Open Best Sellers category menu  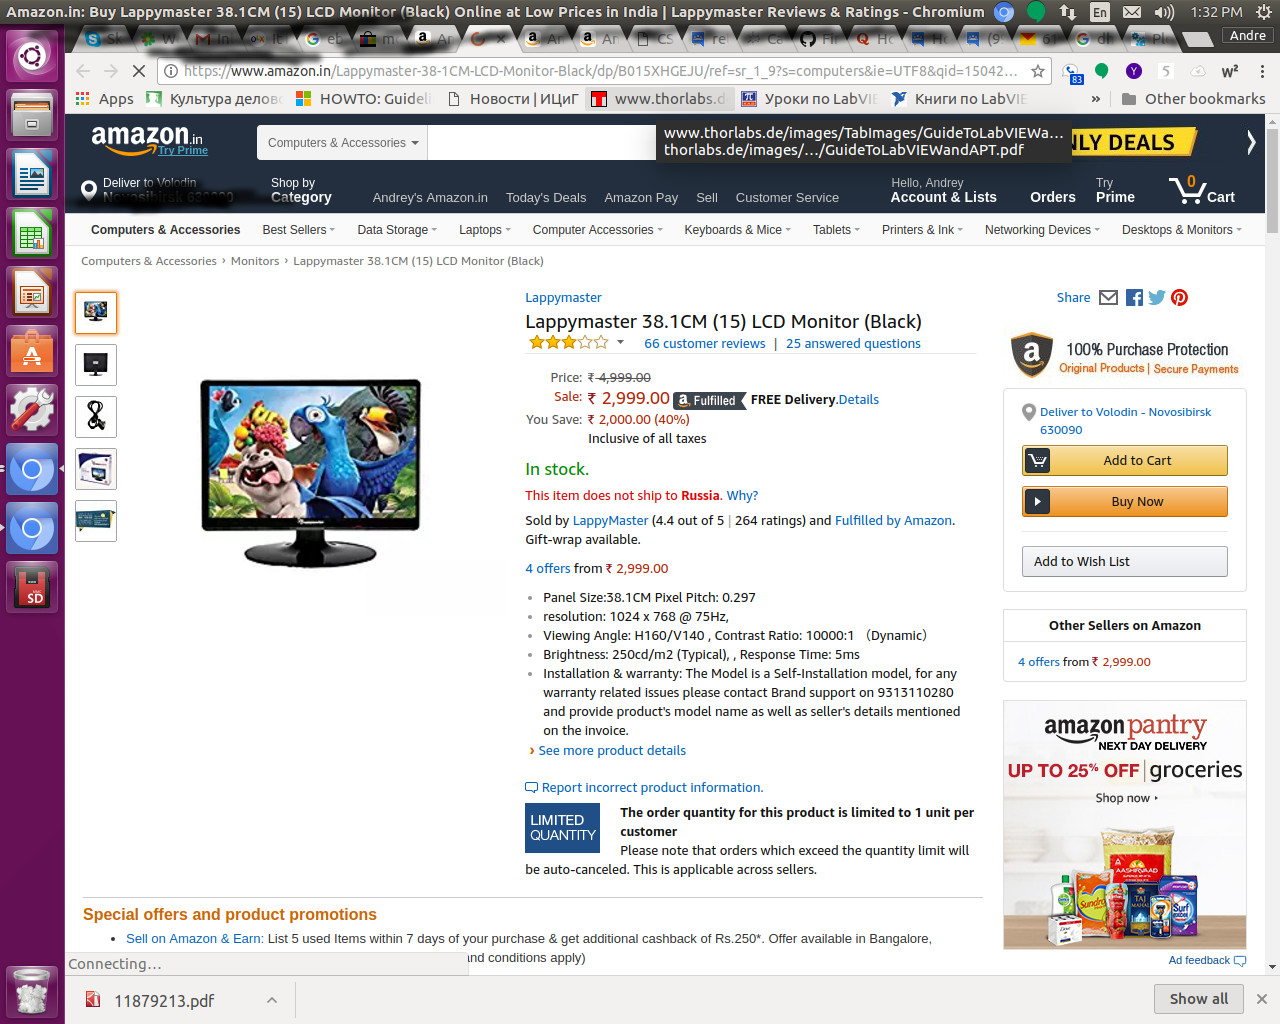click(298, 230)
